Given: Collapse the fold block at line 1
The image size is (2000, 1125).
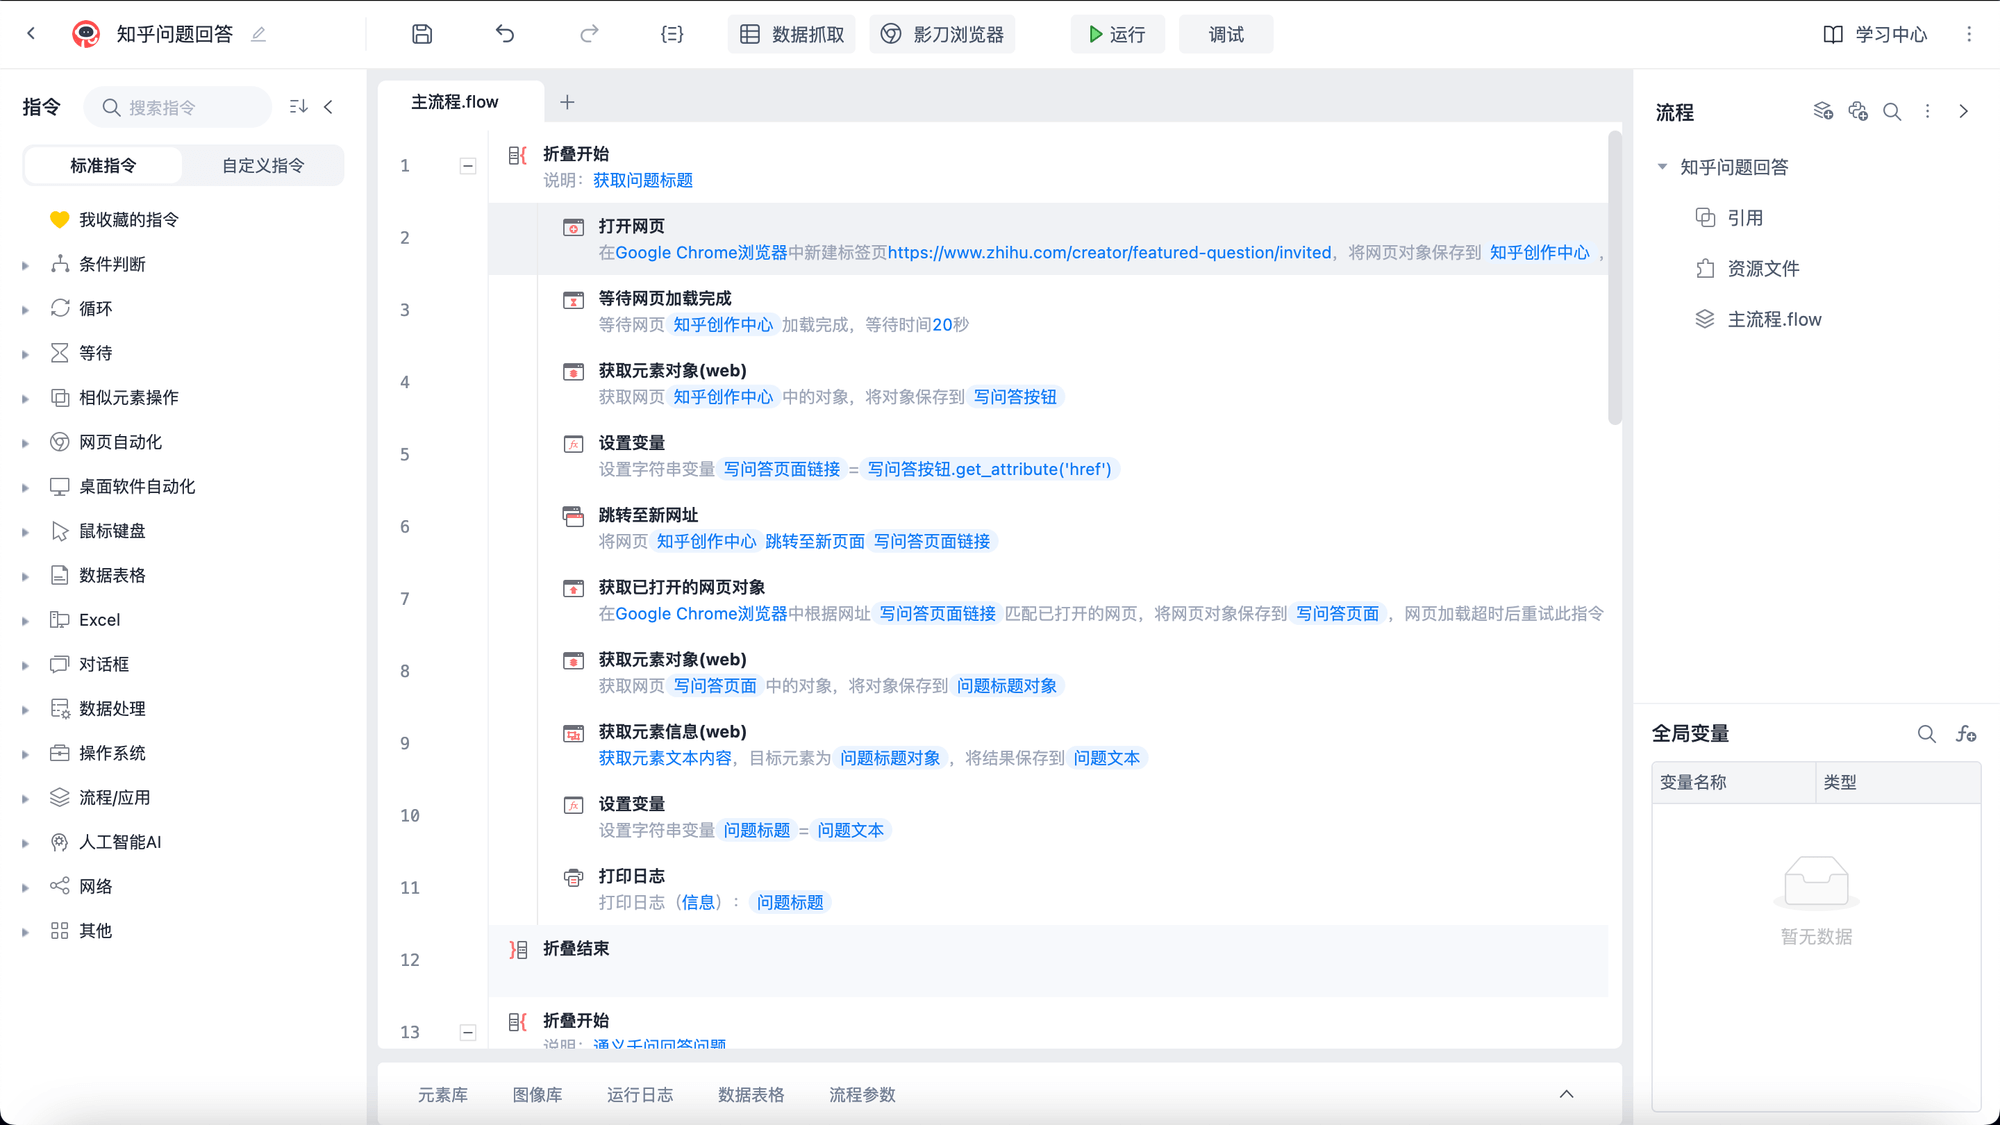Looking at the screenshot, I should [467, 166].
